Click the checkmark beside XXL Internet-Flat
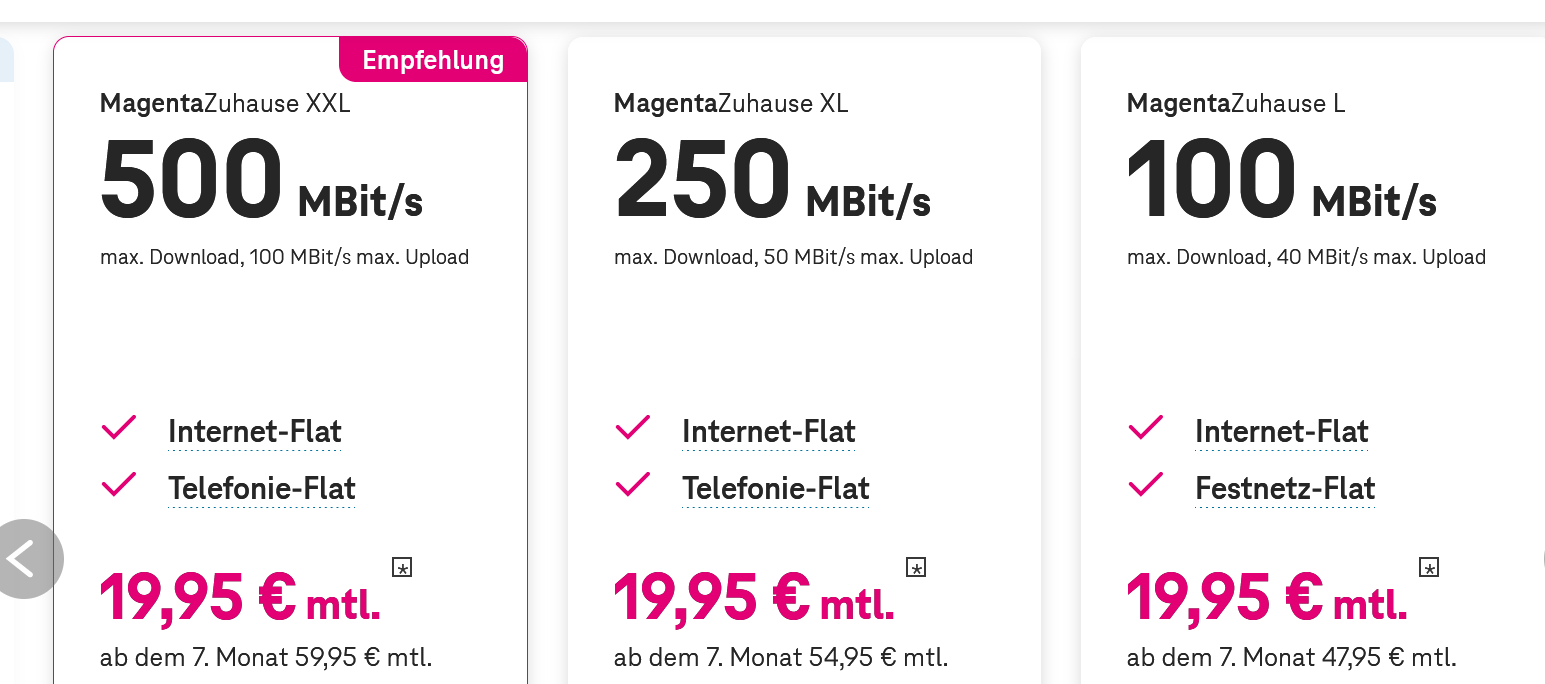Screen dimensions: 1545x684 [119, 429]
